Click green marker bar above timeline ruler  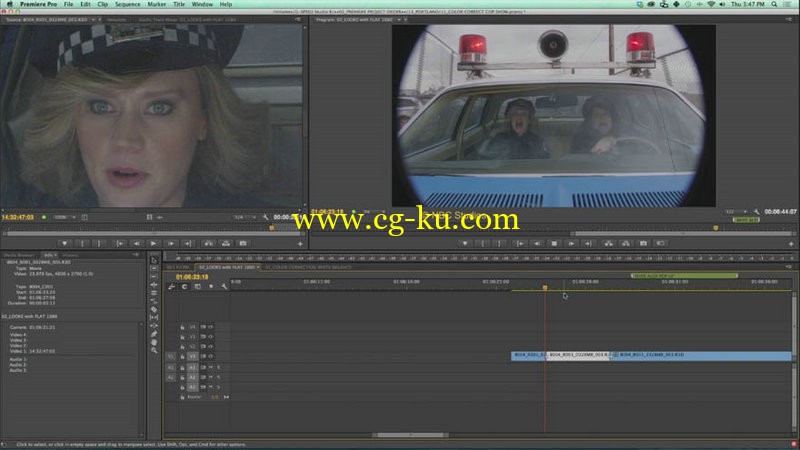pyautogui.click(x=684, y=276)
